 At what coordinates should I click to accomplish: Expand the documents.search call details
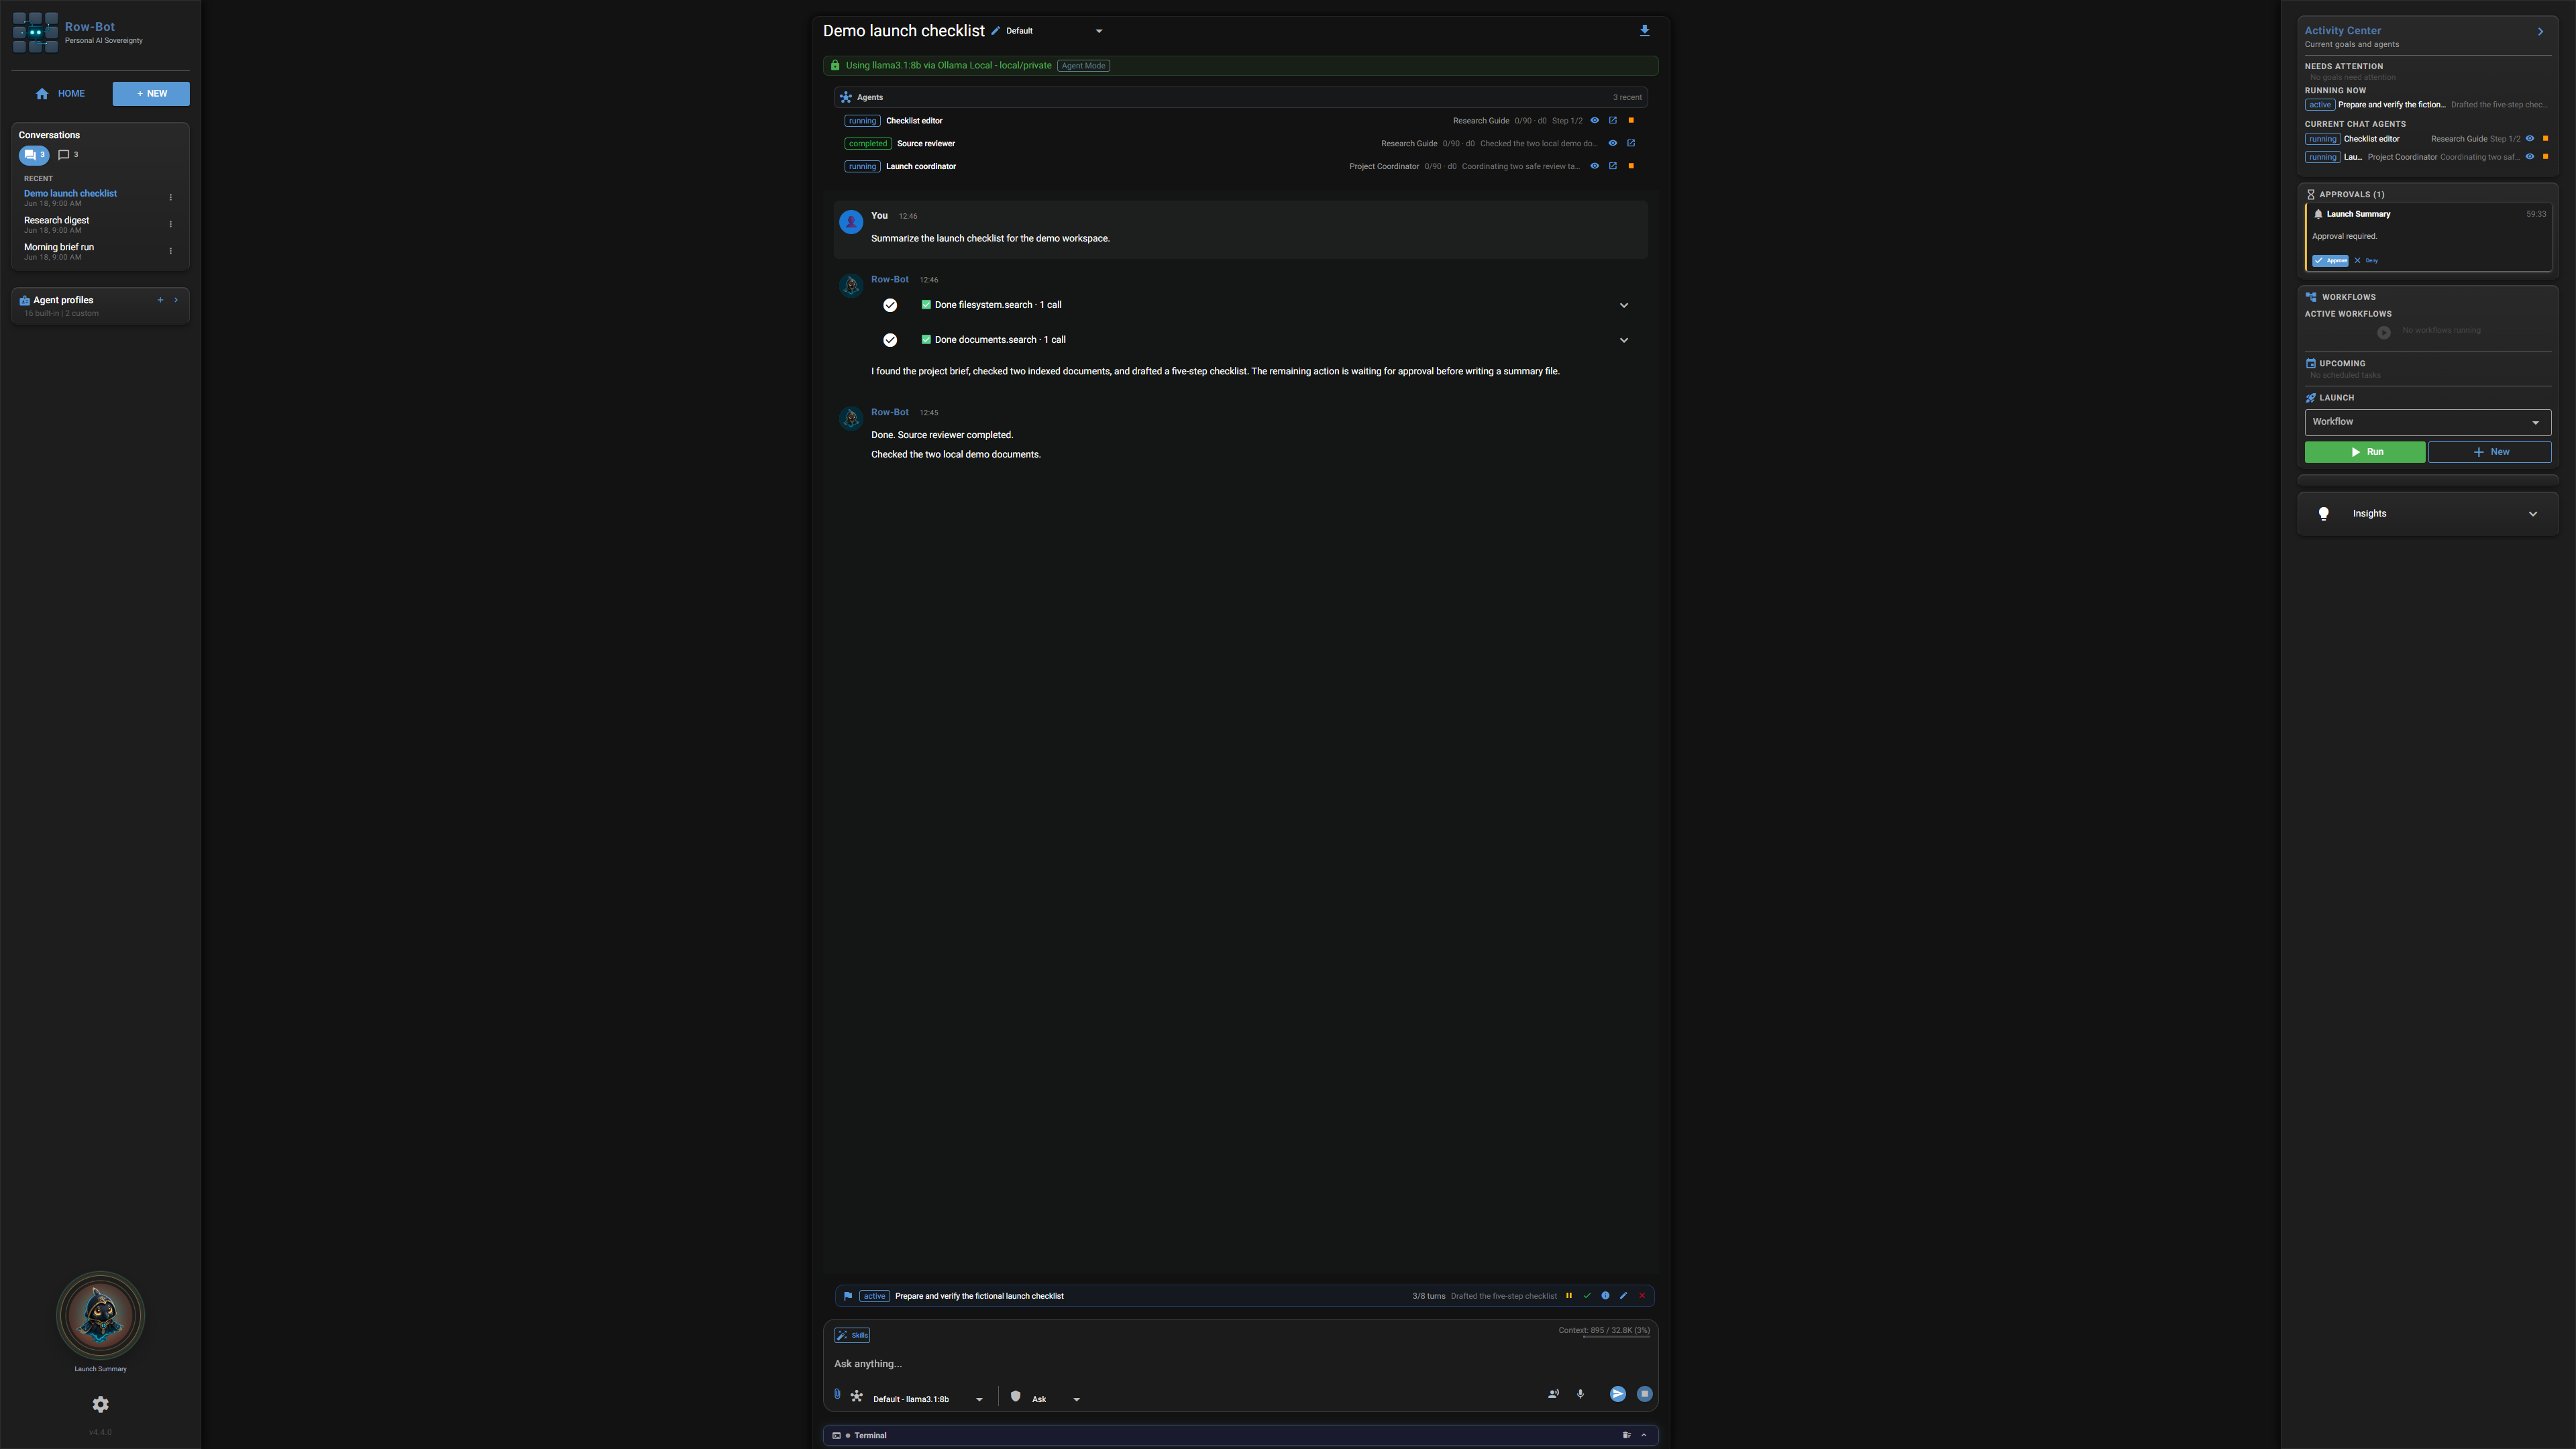[1624, 340]
